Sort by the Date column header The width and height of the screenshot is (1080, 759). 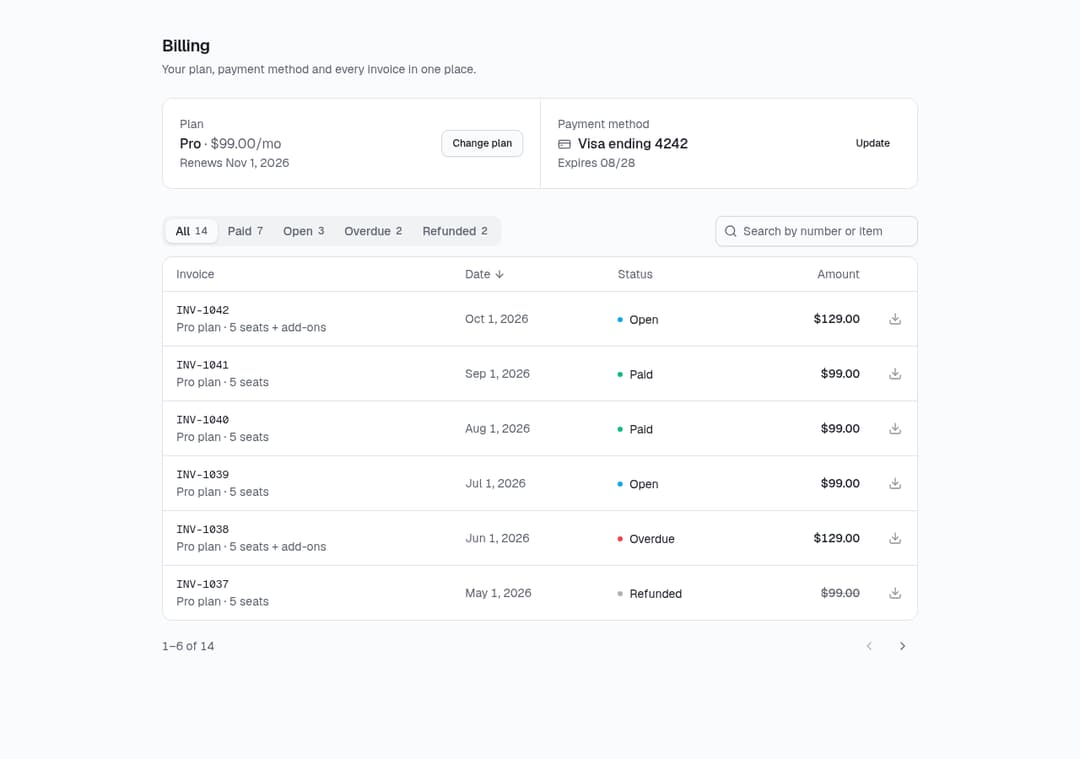click(484, 274)
